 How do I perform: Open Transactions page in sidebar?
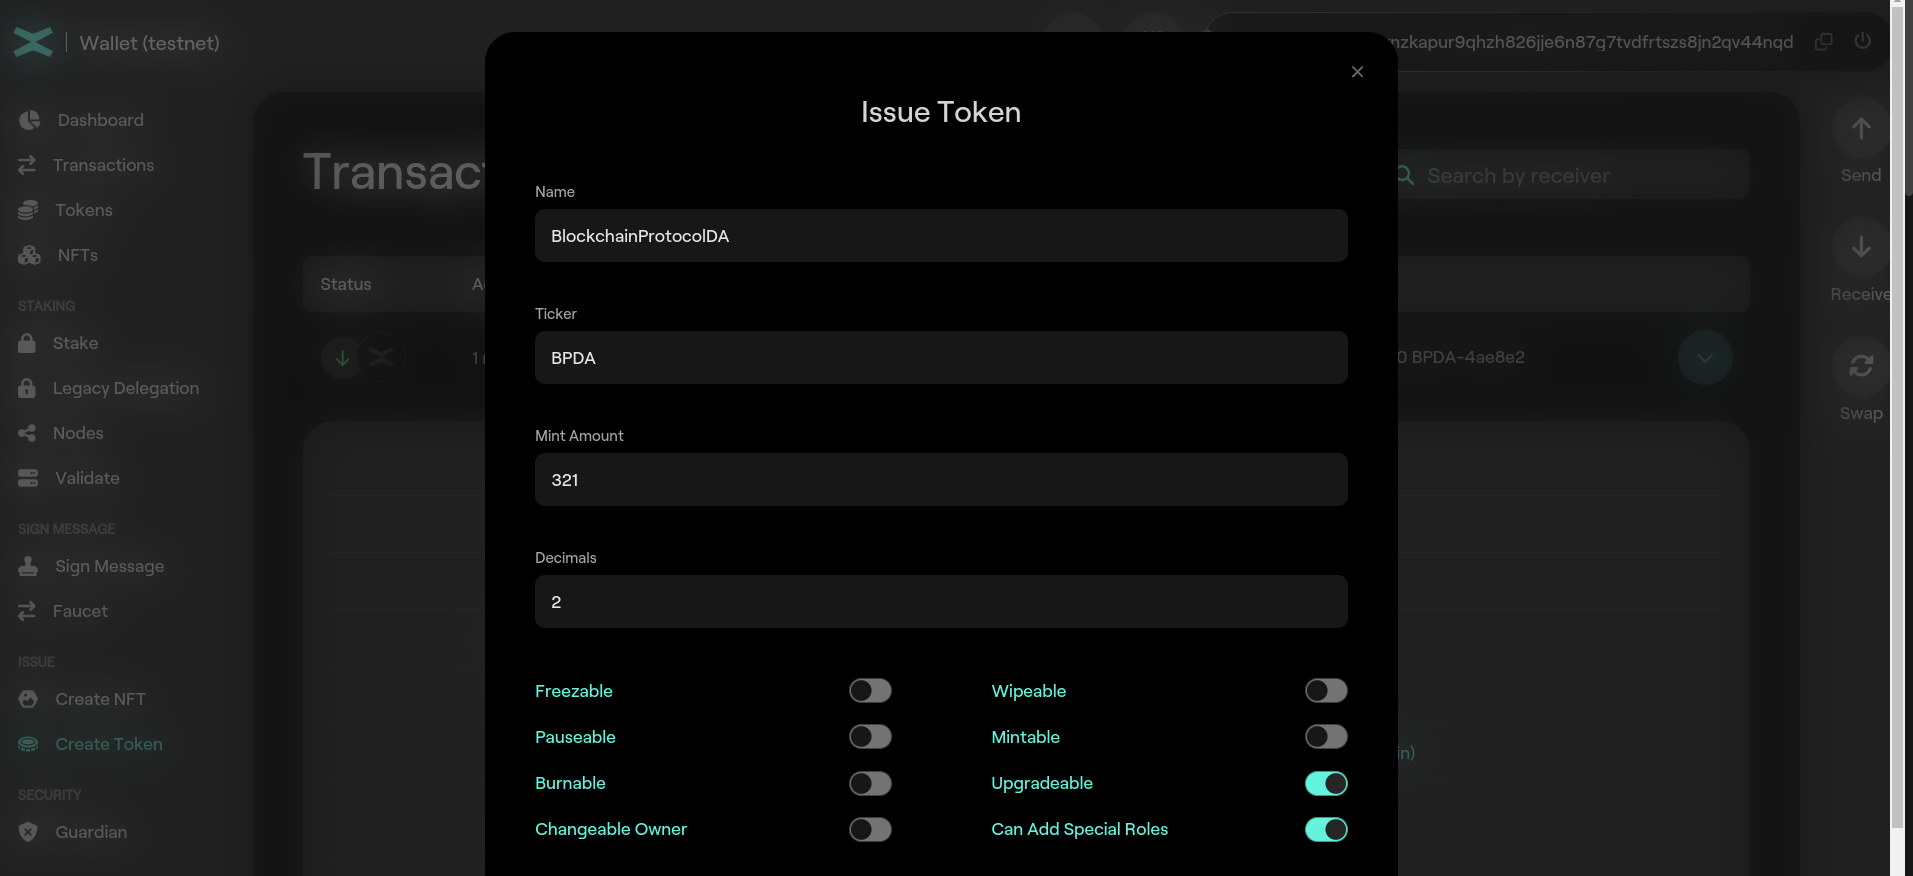click(x=103, y=165)
